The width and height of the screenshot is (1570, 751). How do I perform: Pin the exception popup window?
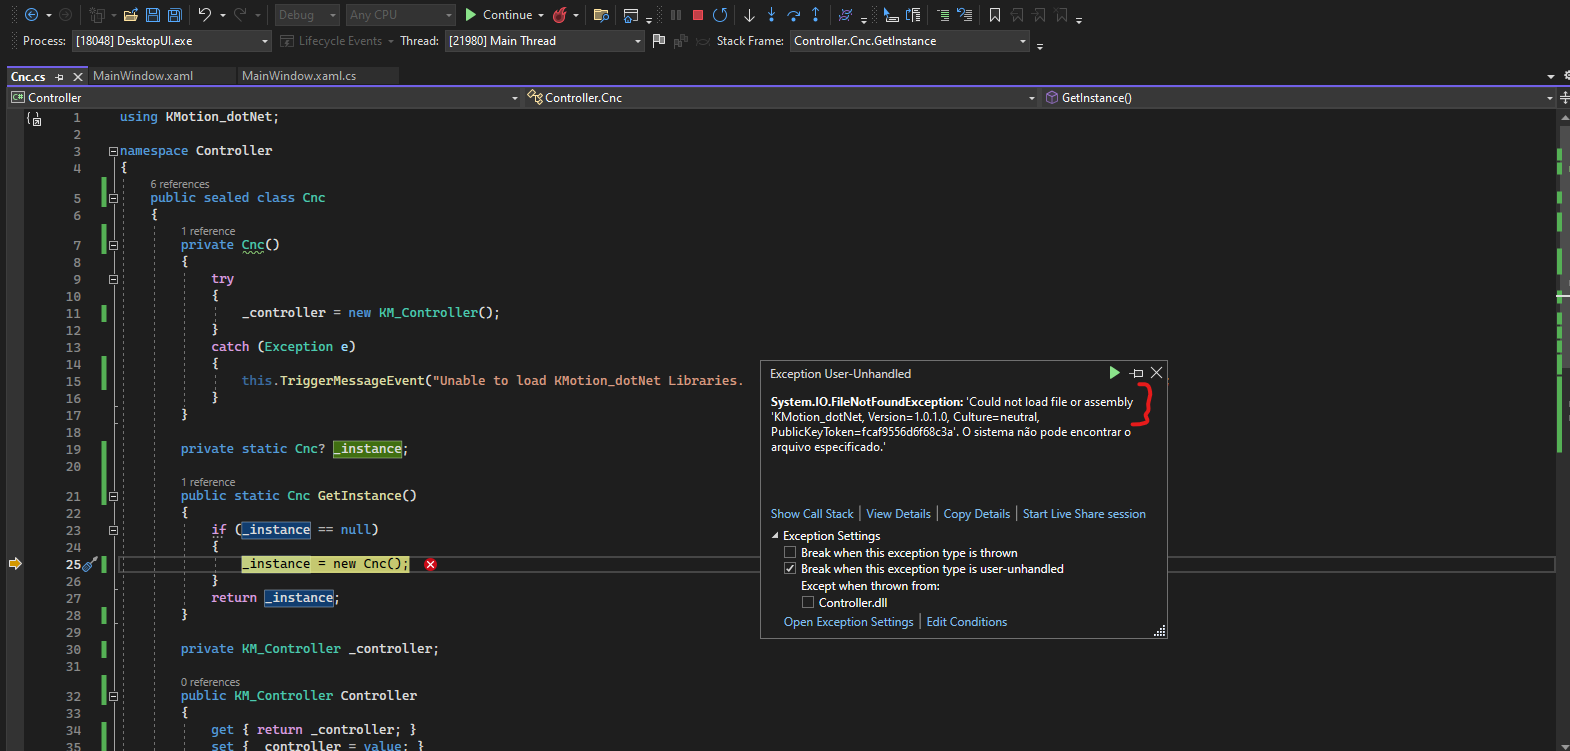[1136, 373]
